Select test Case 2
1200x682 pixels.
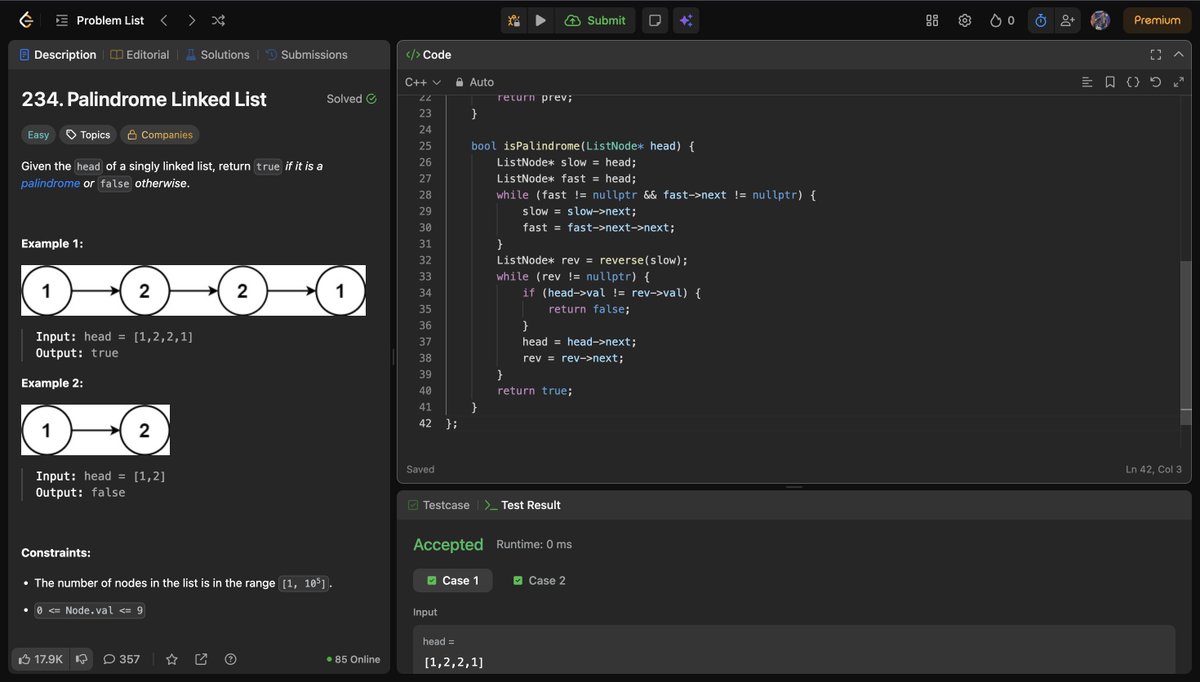[x=539, y=580]
